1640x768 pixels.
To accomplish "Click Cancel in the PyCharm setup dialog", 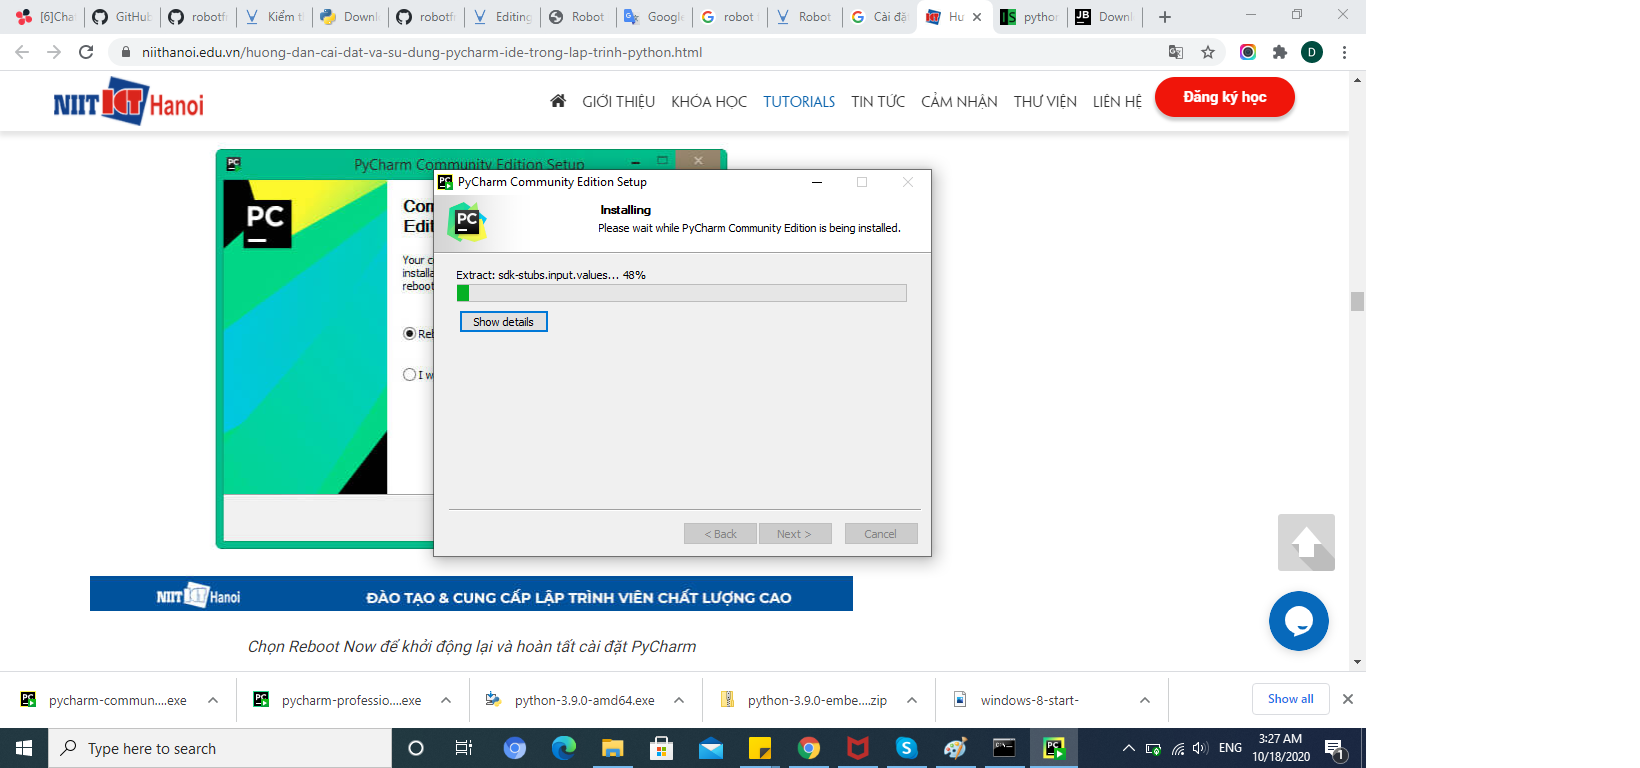I will click(x=881, y=534).
